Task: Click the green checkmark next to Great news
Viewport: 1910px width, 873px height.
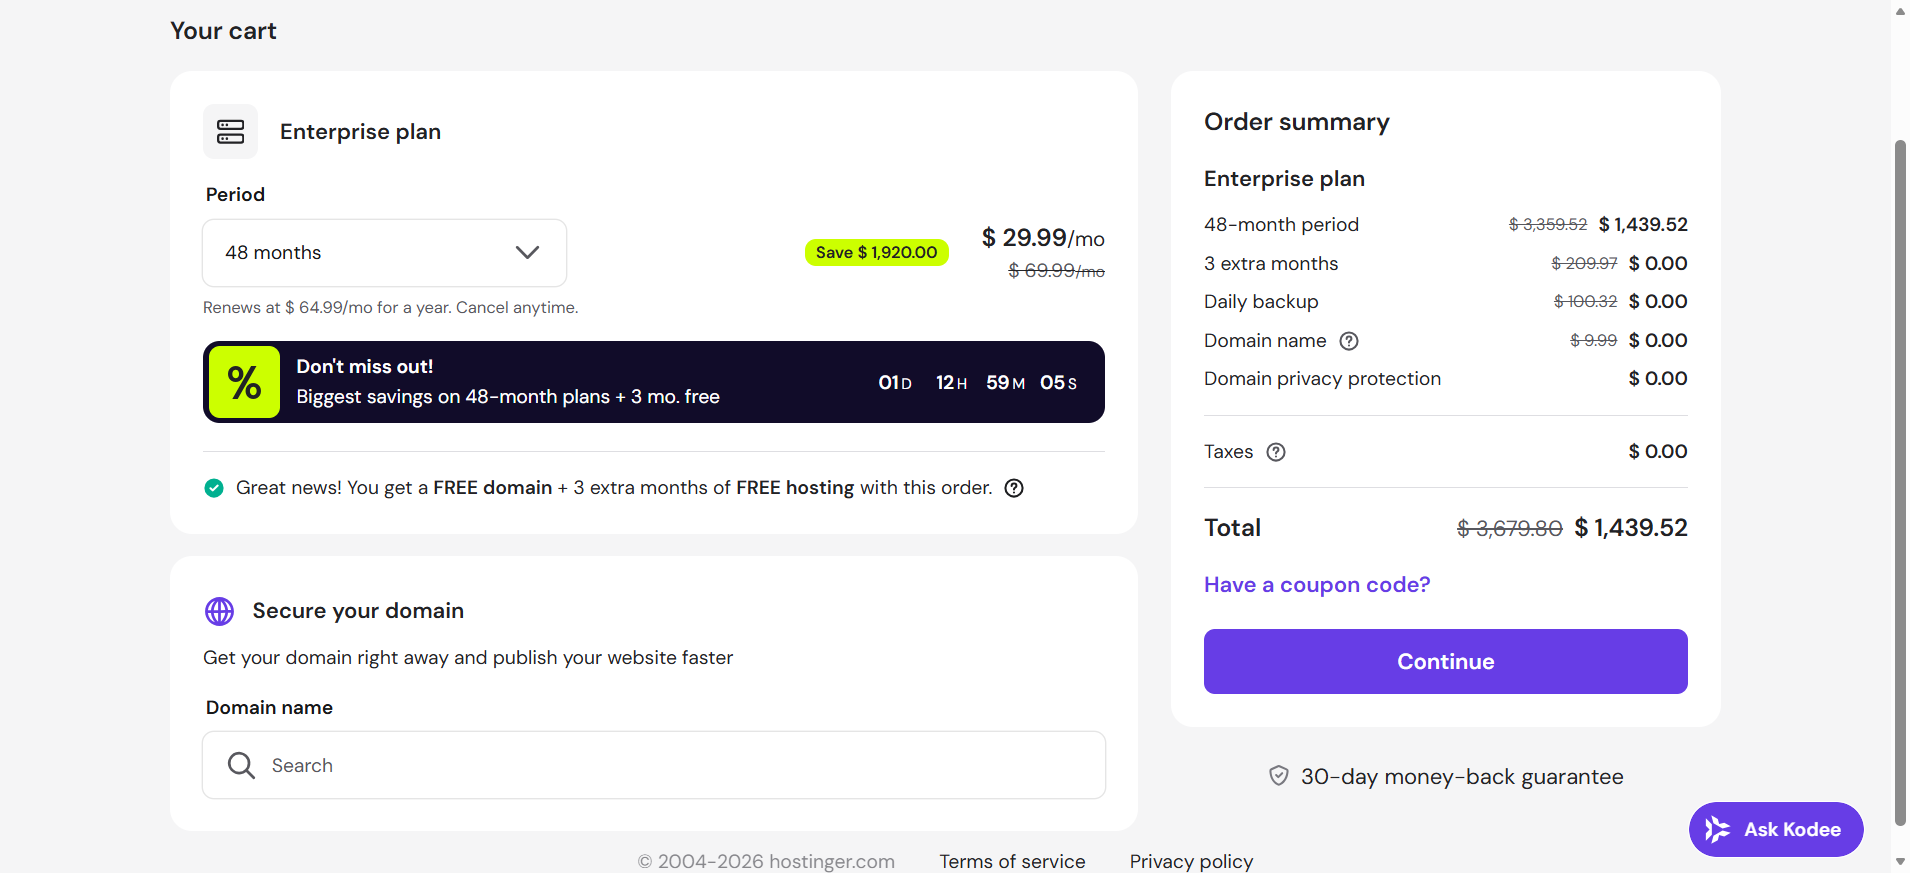Action: pyautogui.click(x=214, y=488)
